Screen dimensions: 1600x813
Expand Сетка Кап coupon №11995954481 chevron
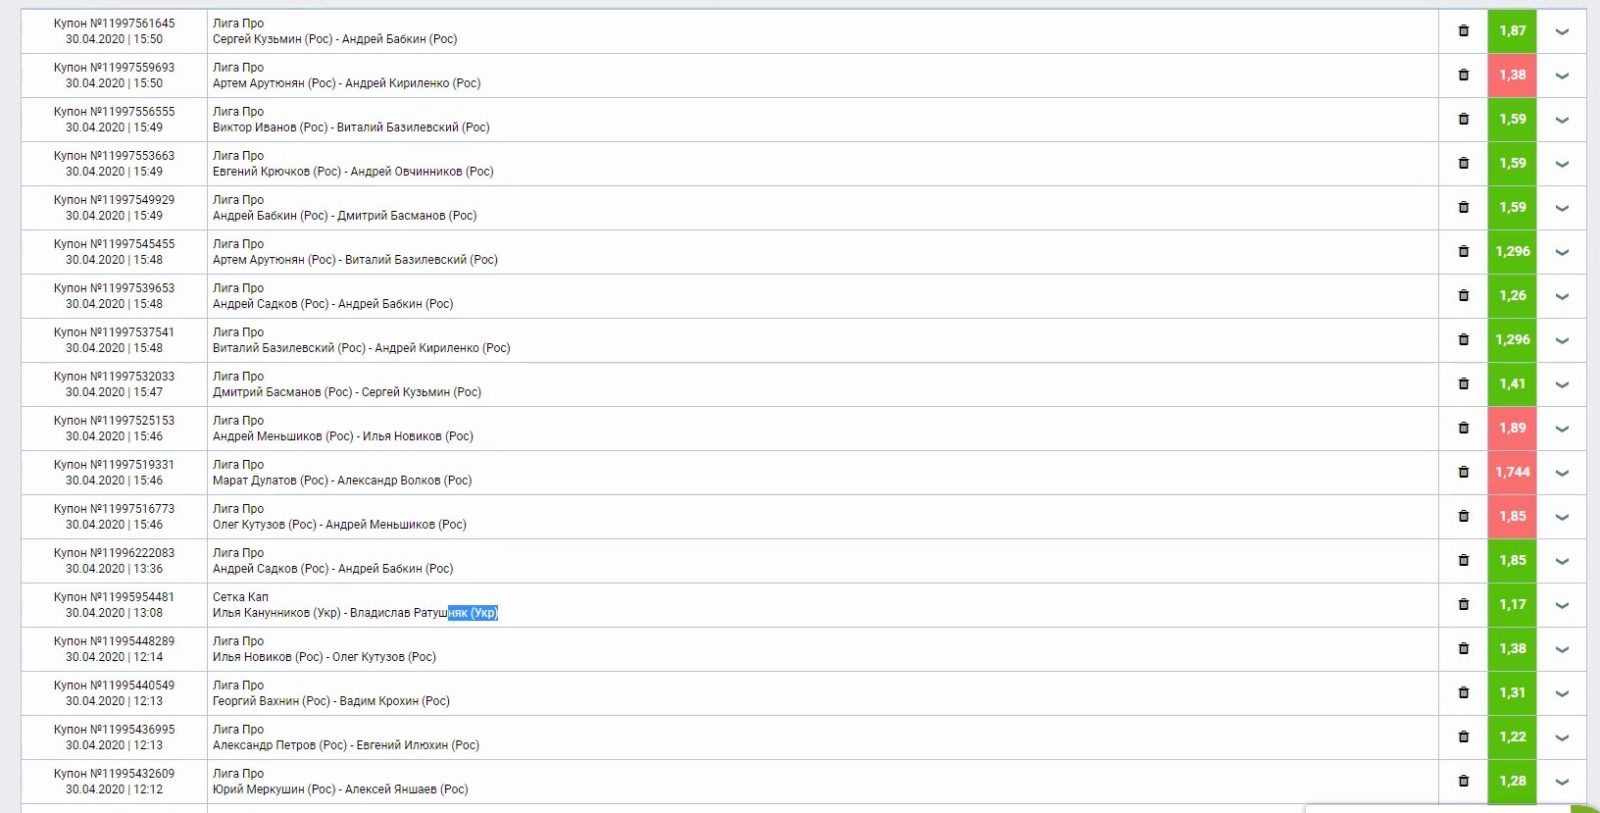tap(1562, 605)
